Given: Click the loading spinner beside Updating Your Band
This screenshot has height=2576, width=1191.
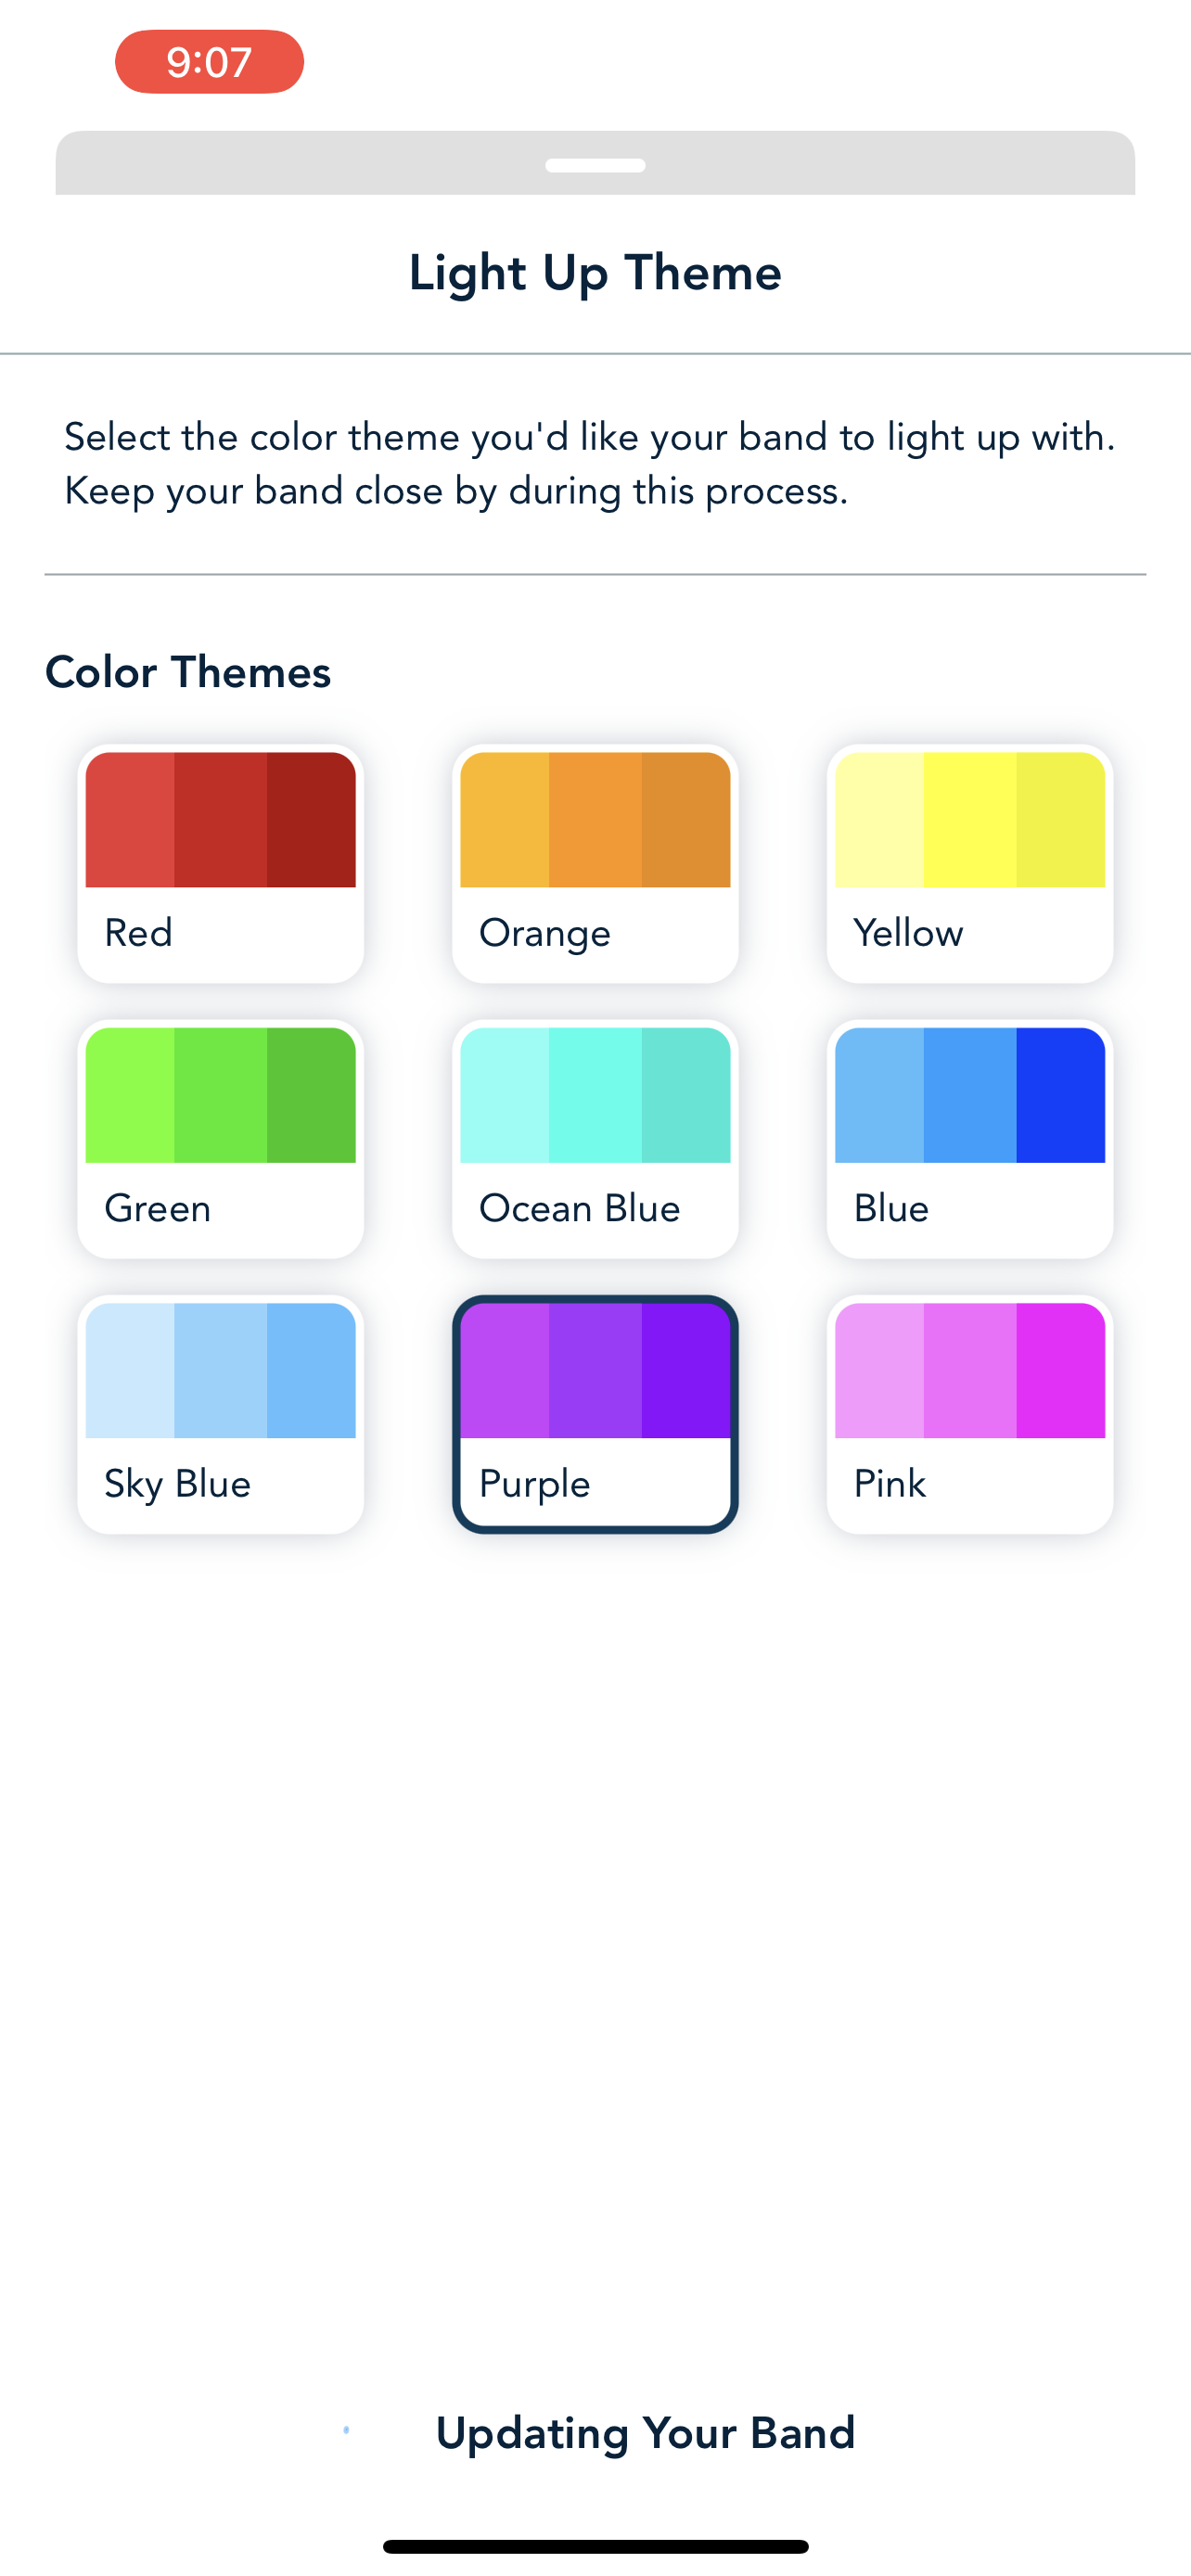Looking at the screenshot, I should [346, 2430].
